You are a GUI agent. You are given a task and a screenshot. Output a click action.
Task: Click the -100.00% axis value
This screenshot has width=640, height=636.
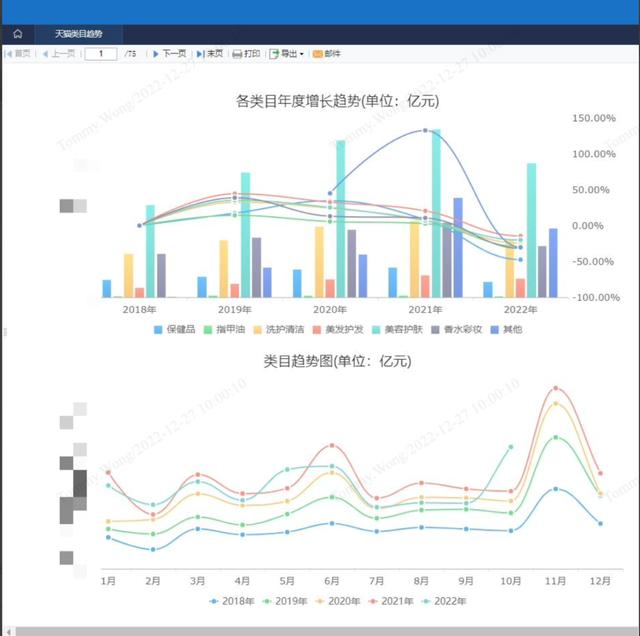point(596,297)
